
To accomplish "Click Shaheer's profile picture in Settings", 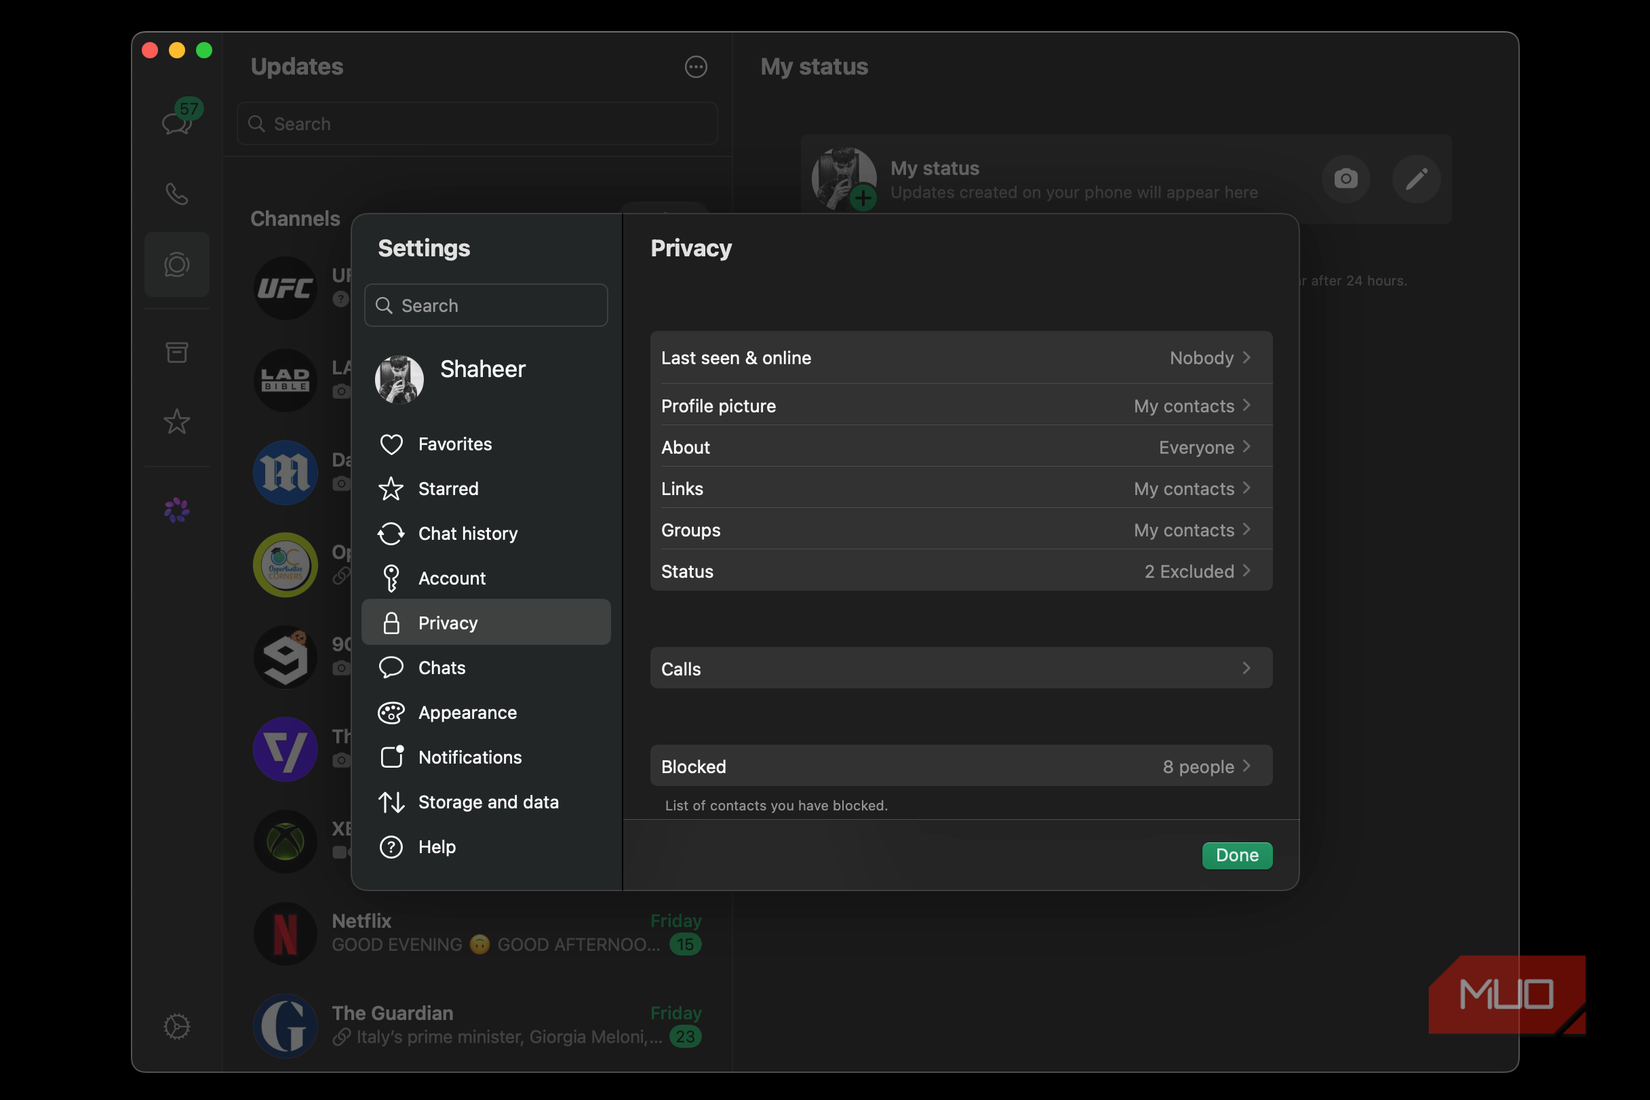I will (x=399, y=380).
